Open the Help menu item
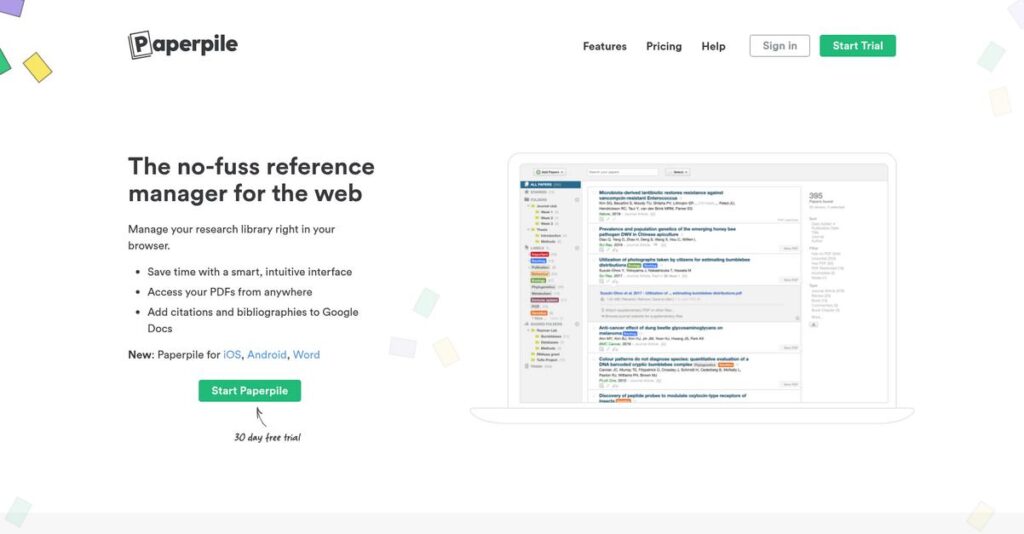 [713, 46]
